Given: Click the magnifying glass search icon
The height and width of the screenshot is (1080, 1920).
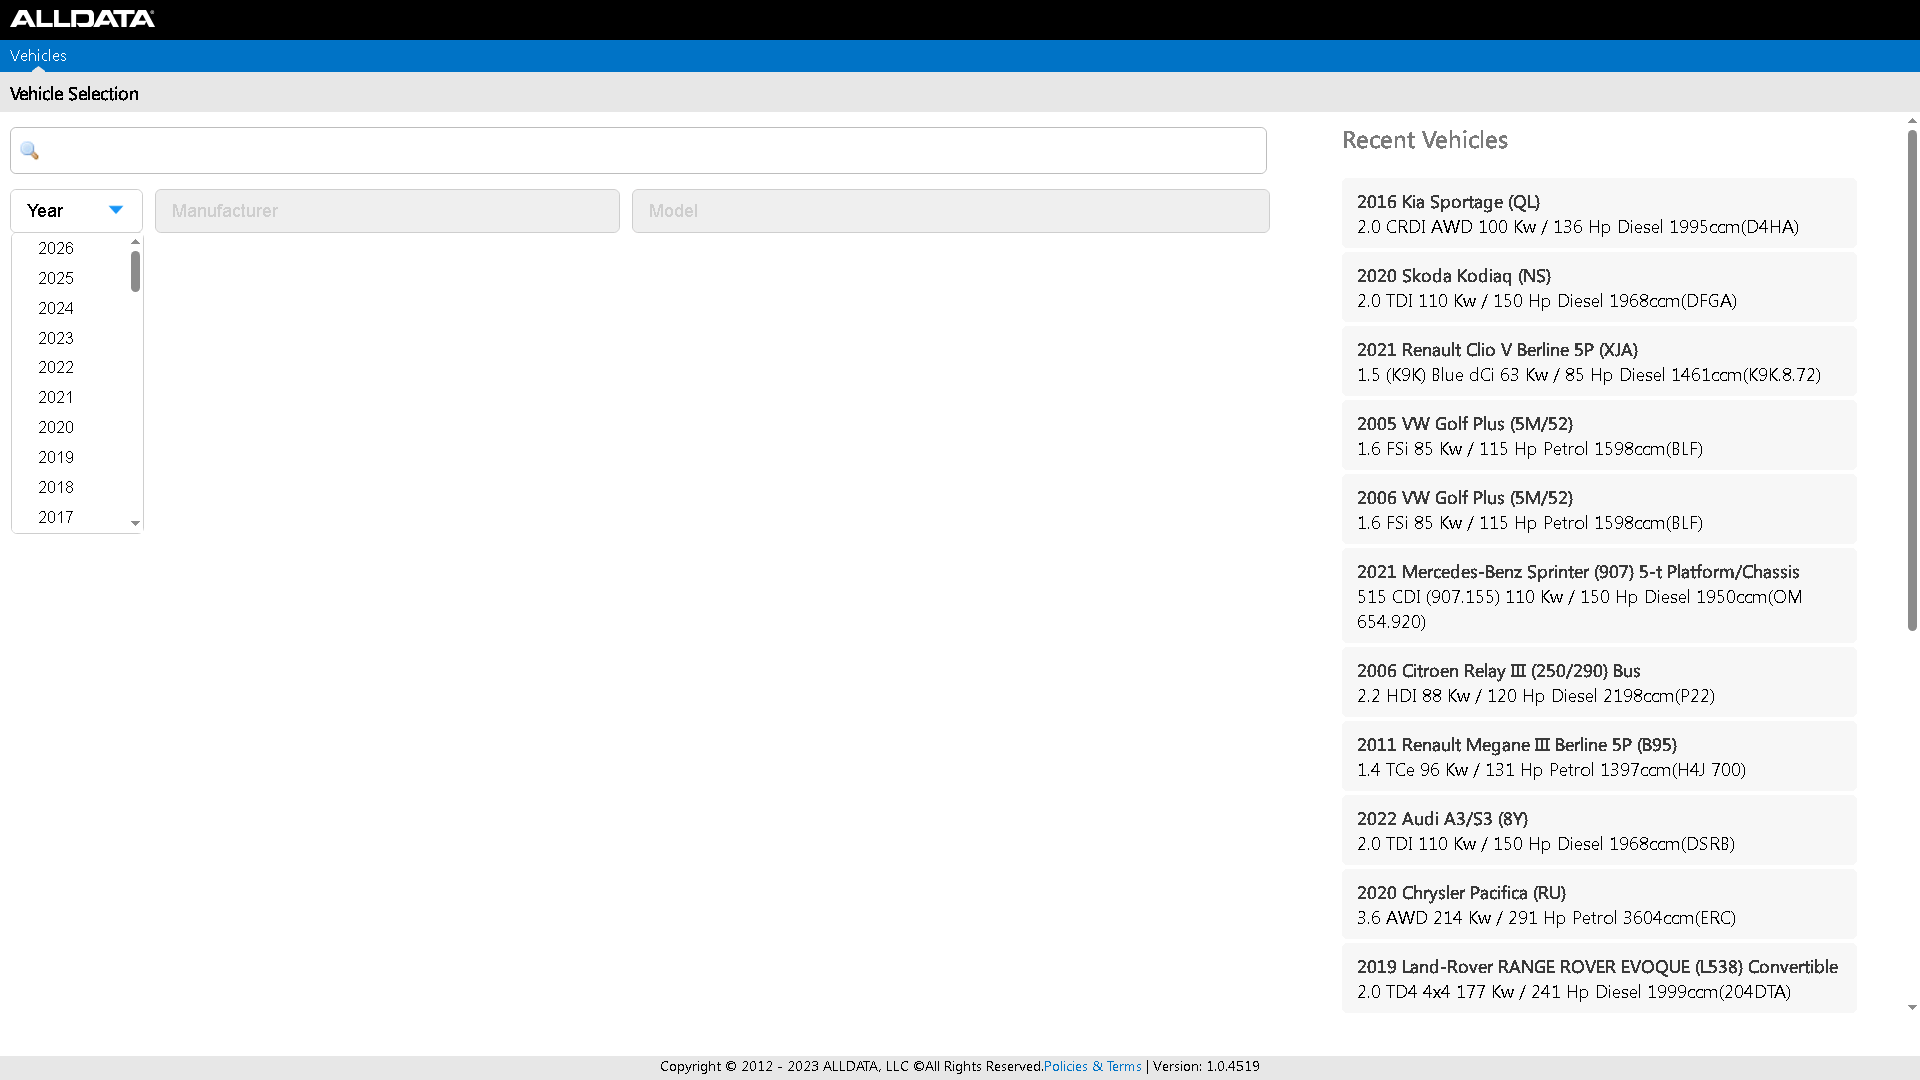Looking at the screenshot, I should pyautogui.click(x=29, y=151).
